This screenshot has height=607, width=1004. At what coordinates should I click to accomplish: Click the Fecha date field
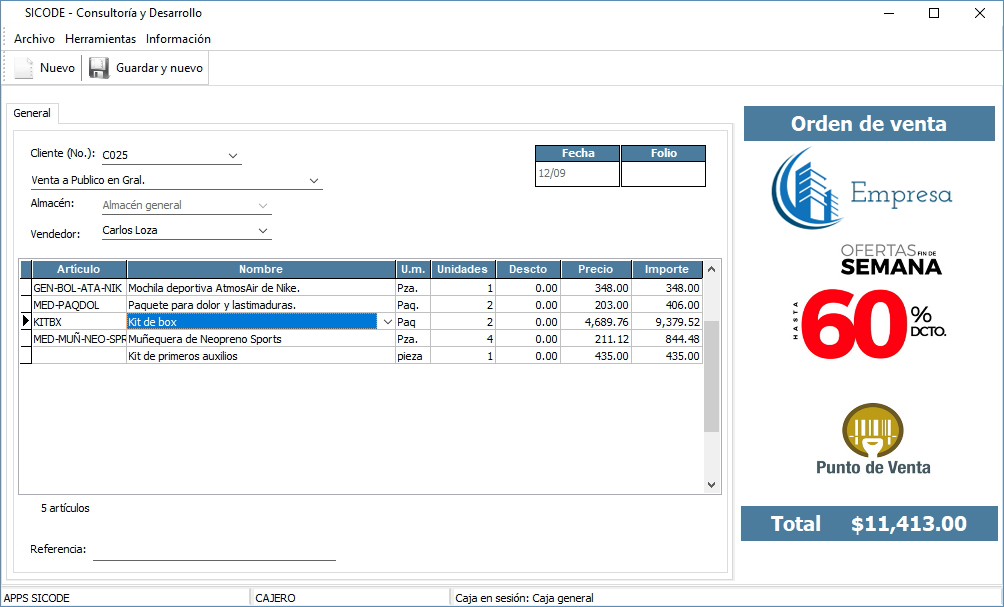pos(577,174)
